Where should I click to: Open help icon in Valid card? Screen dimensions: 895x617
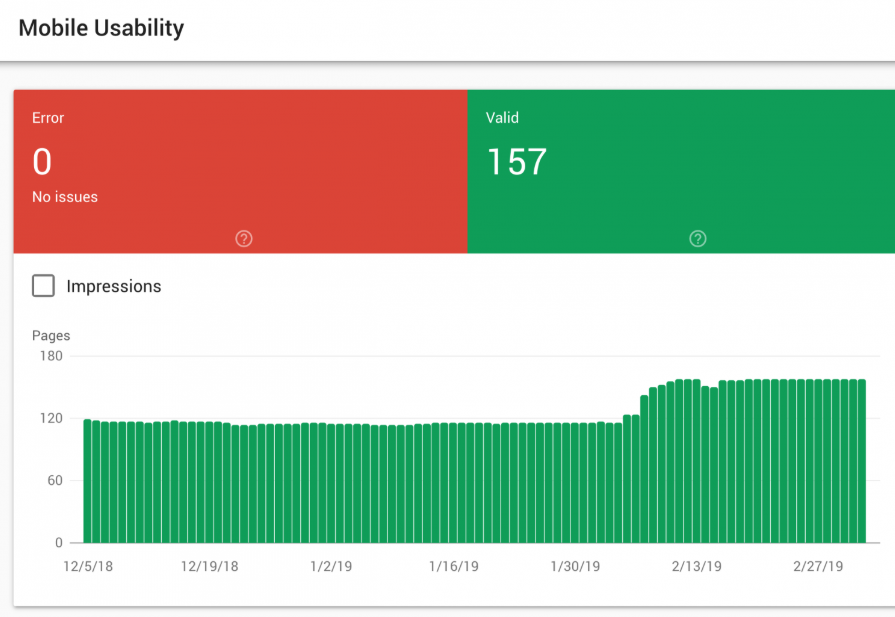(x=698, y=239)
